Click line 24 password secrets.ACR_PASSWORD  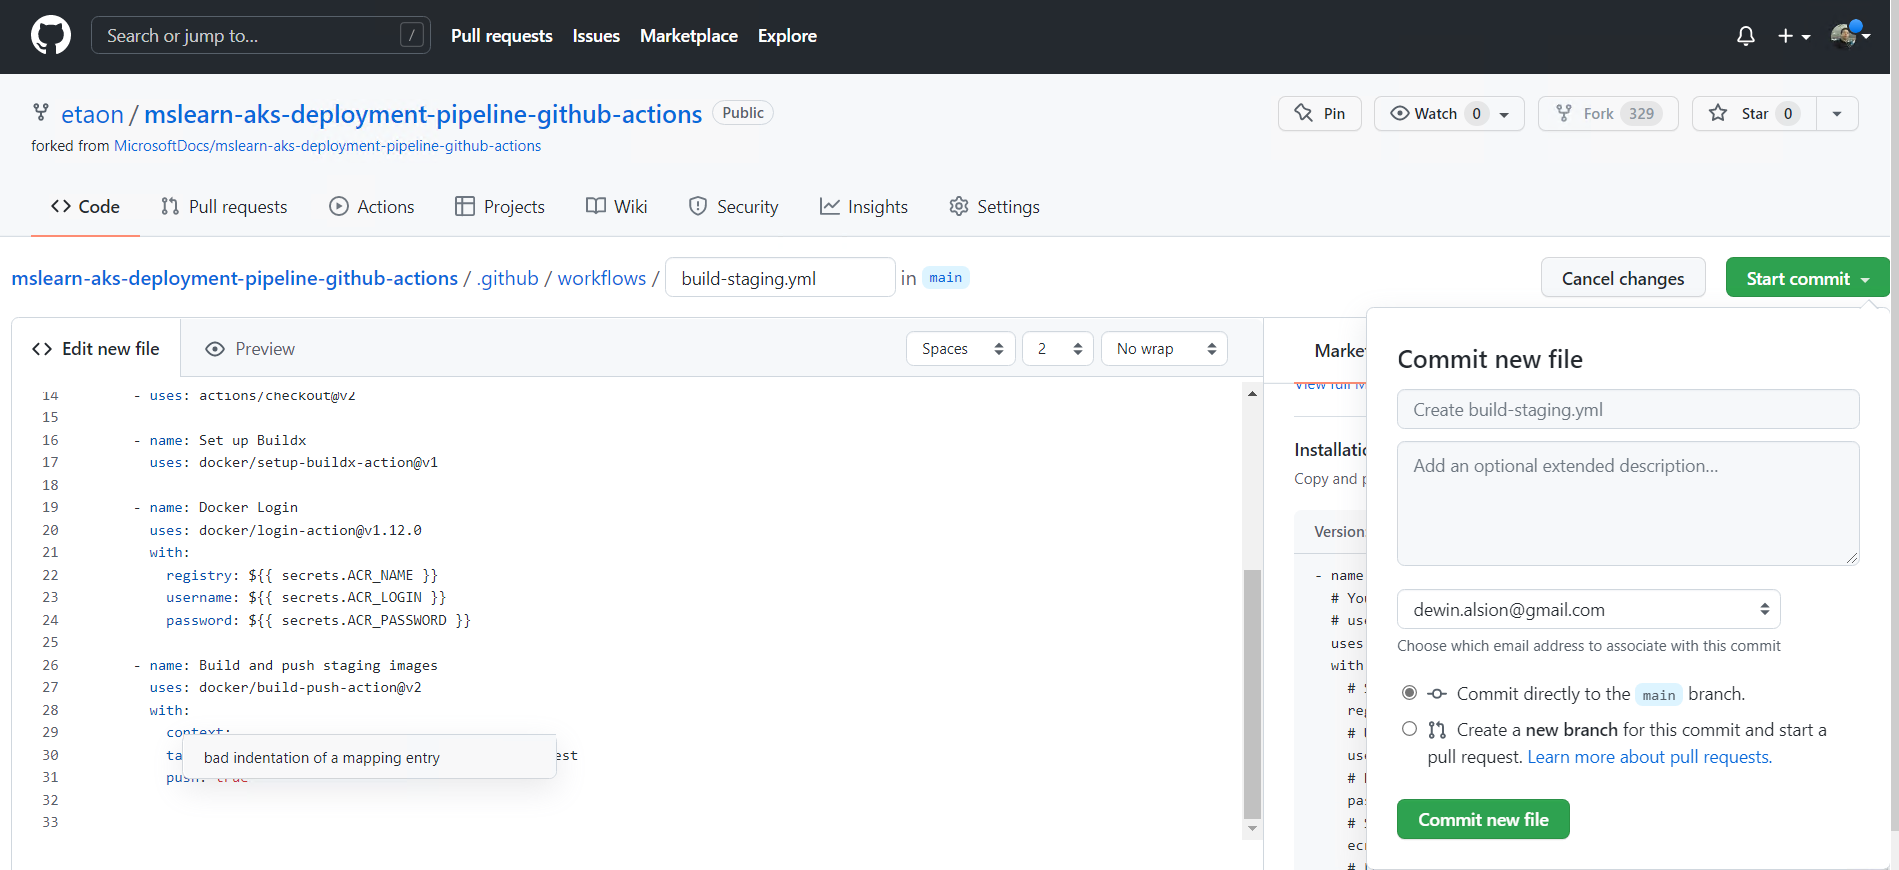[x=318, y=620]
